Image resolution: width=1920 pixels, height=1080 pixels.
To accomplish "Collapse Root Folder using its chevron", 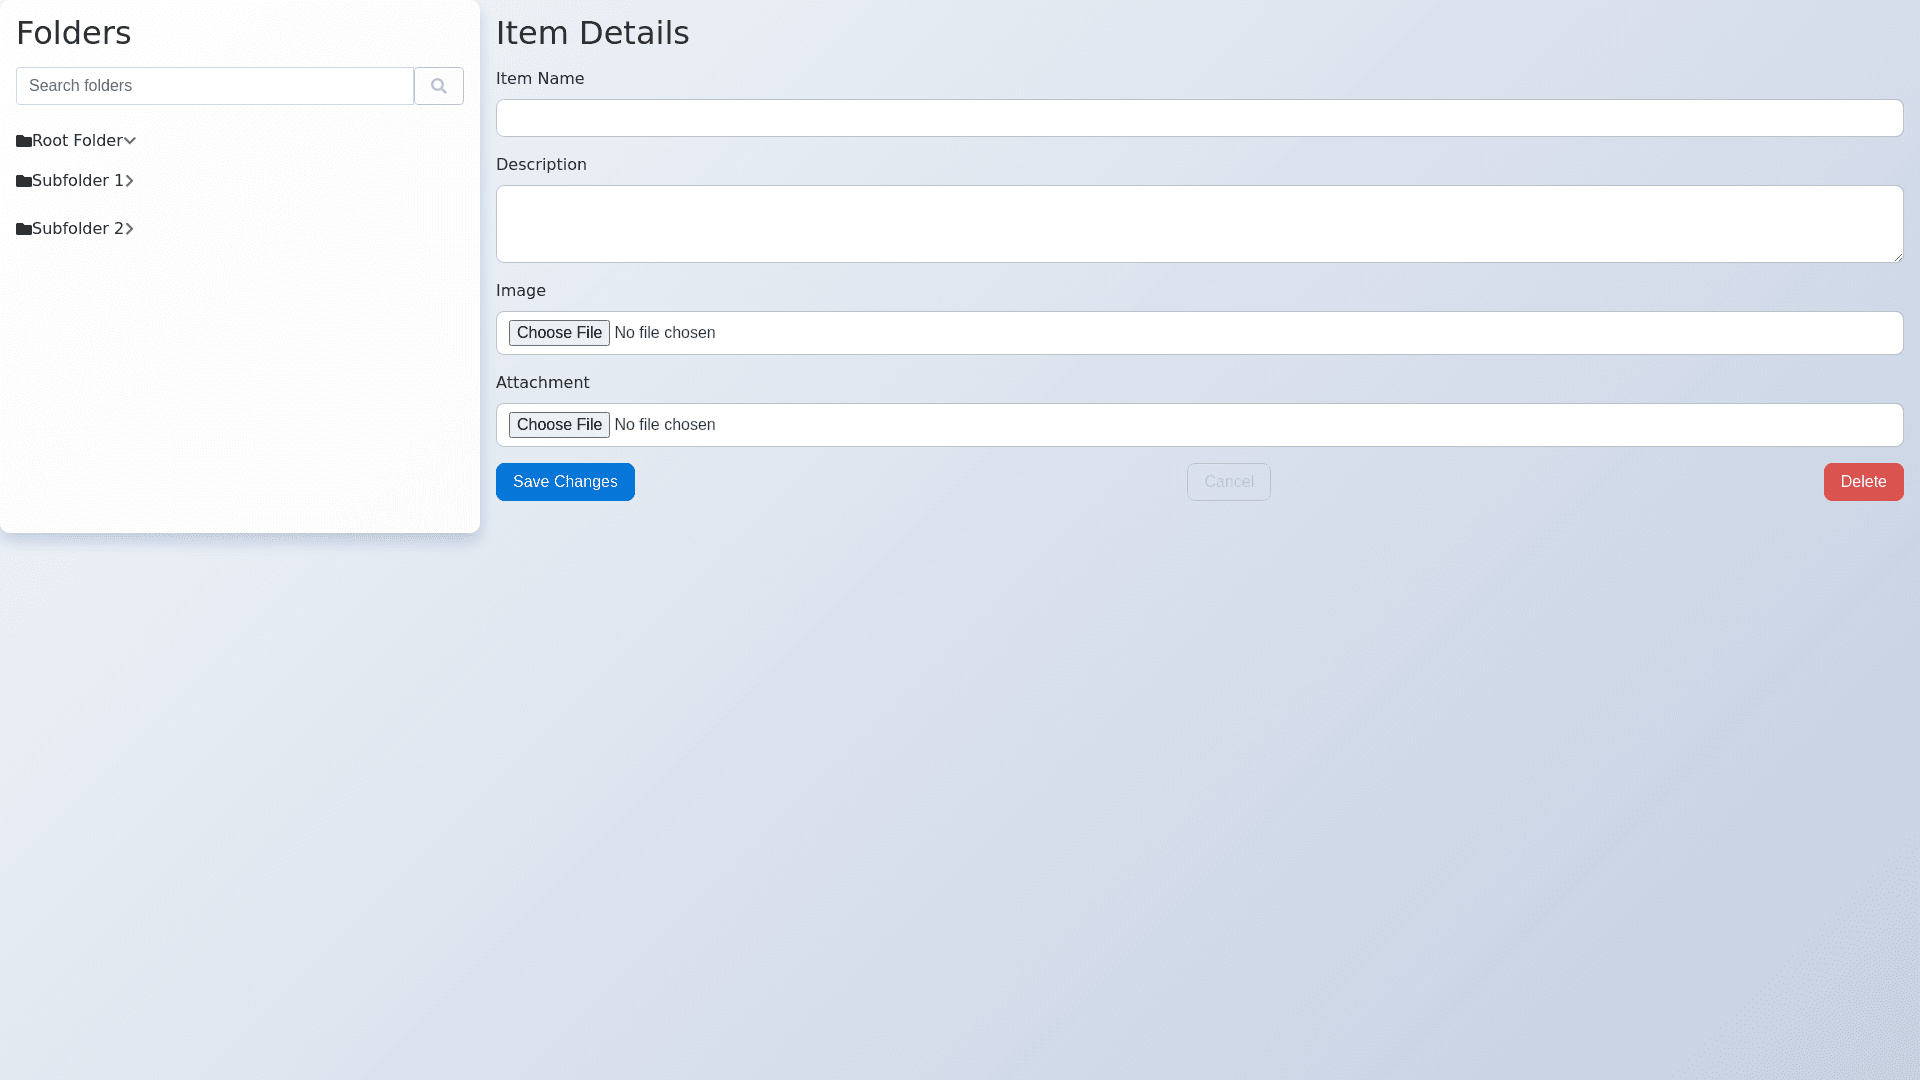I will [x=130, y=141].
